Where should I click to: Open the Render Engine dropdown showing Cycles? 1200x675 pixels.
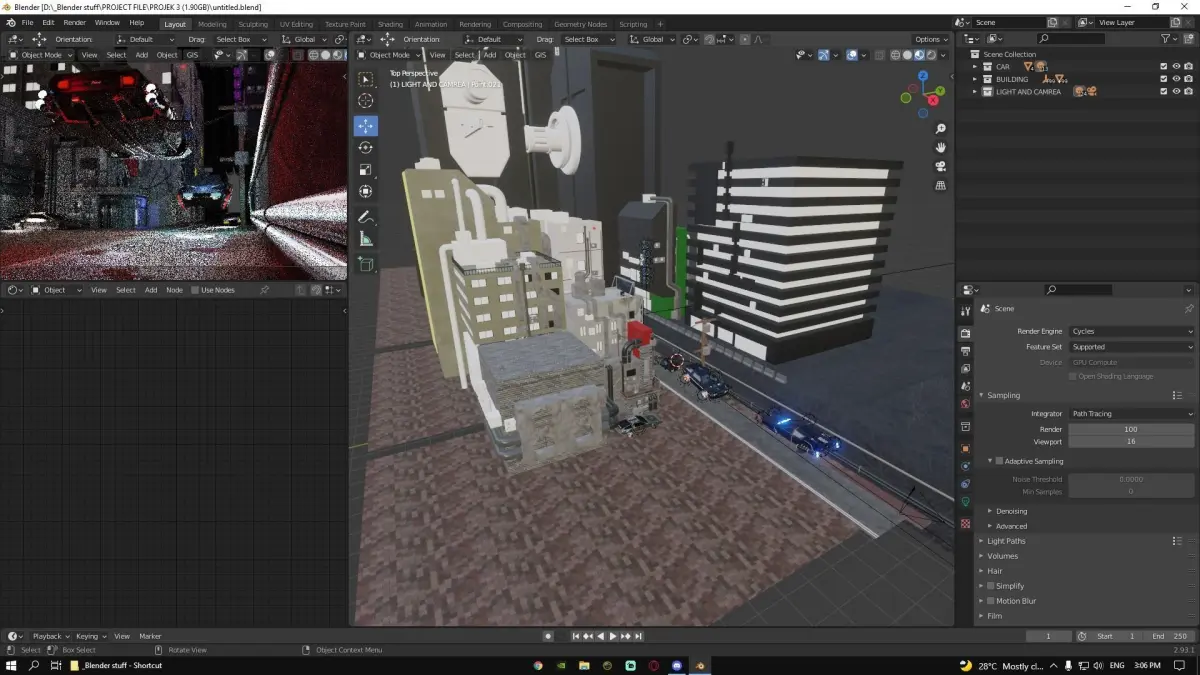point(1131,331)
